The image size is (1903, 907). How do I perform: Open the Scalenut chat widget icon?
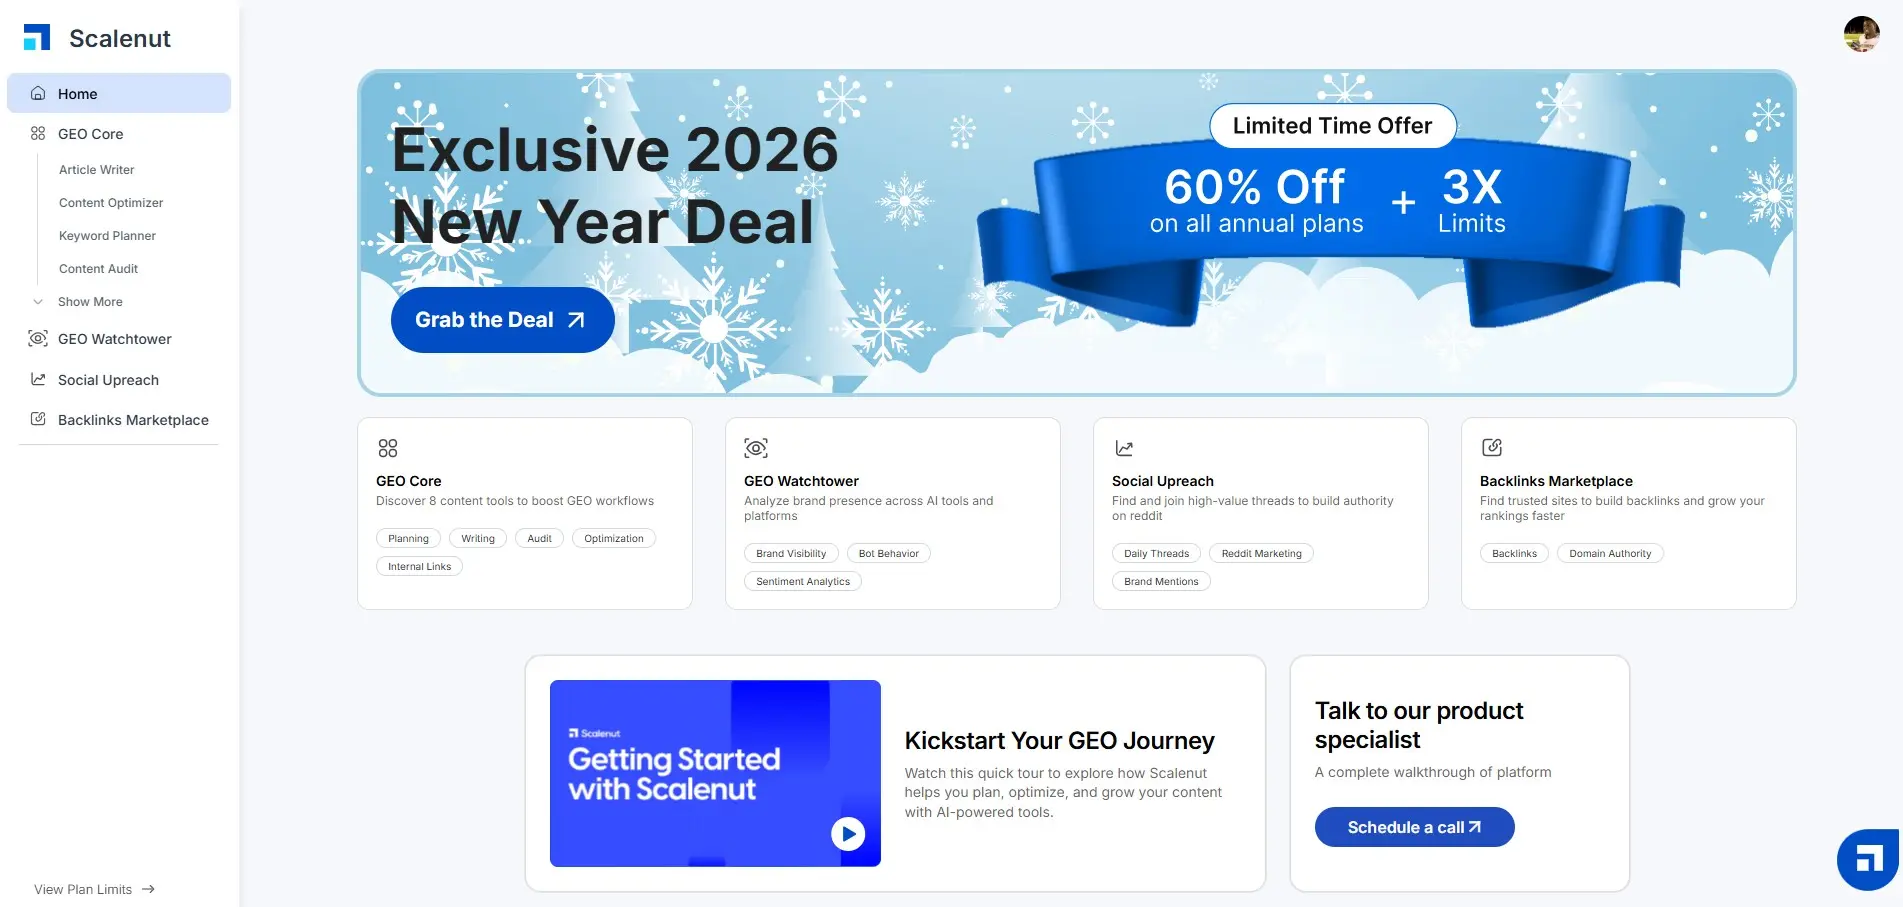point(1868,859)
